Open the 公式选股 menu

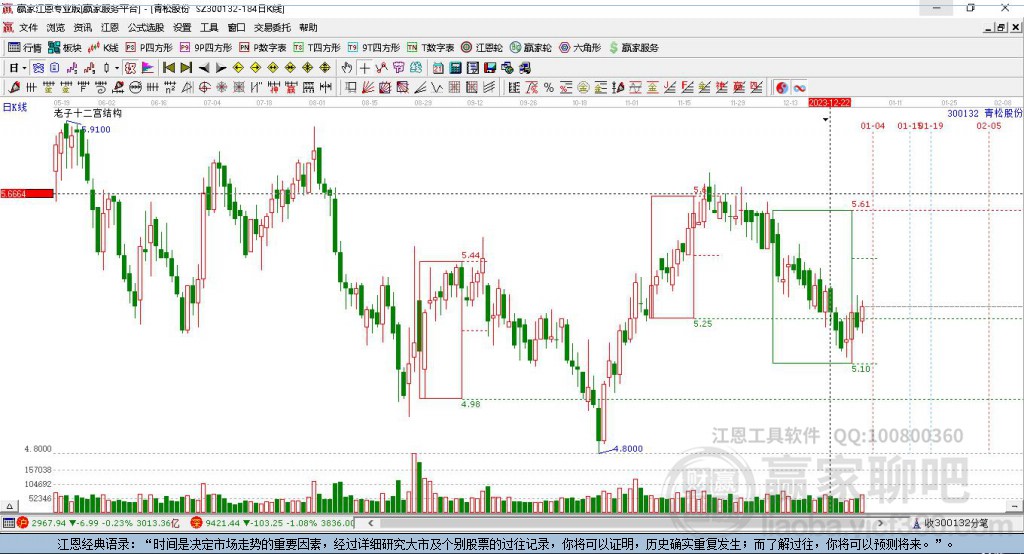[x=146, y=27]
